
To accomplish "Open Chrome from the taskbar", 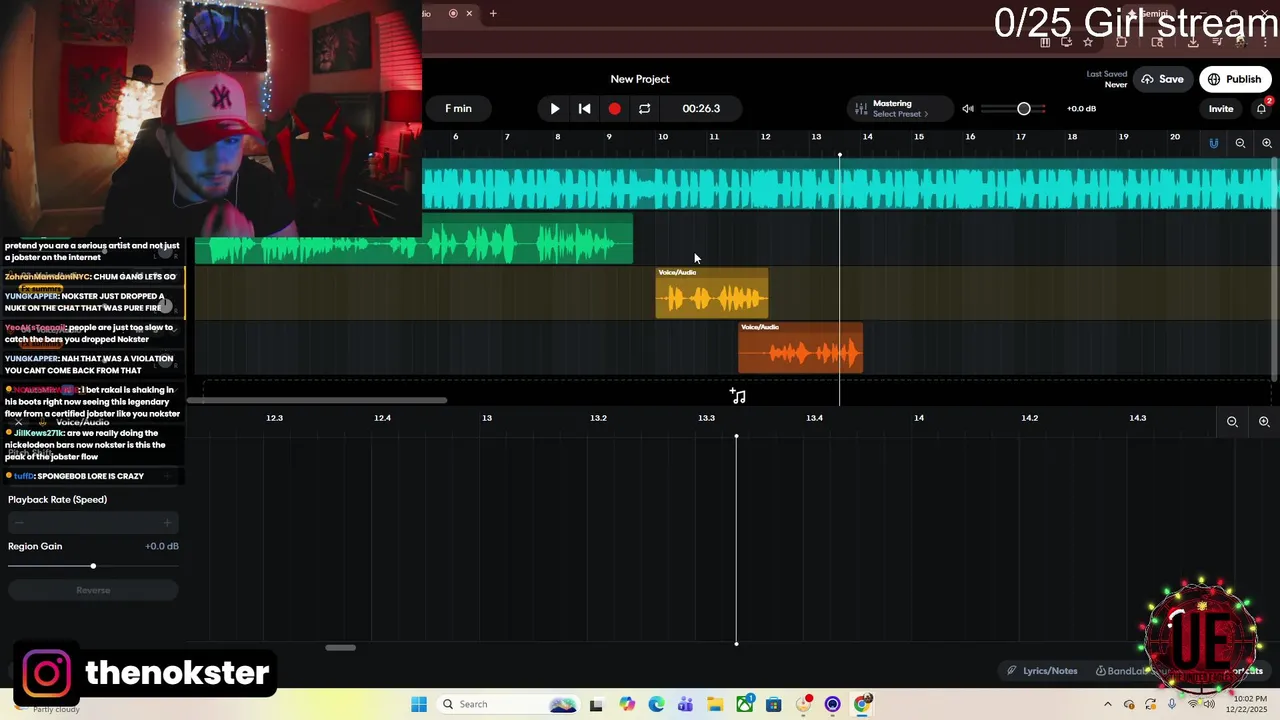I will click(862, 704).
